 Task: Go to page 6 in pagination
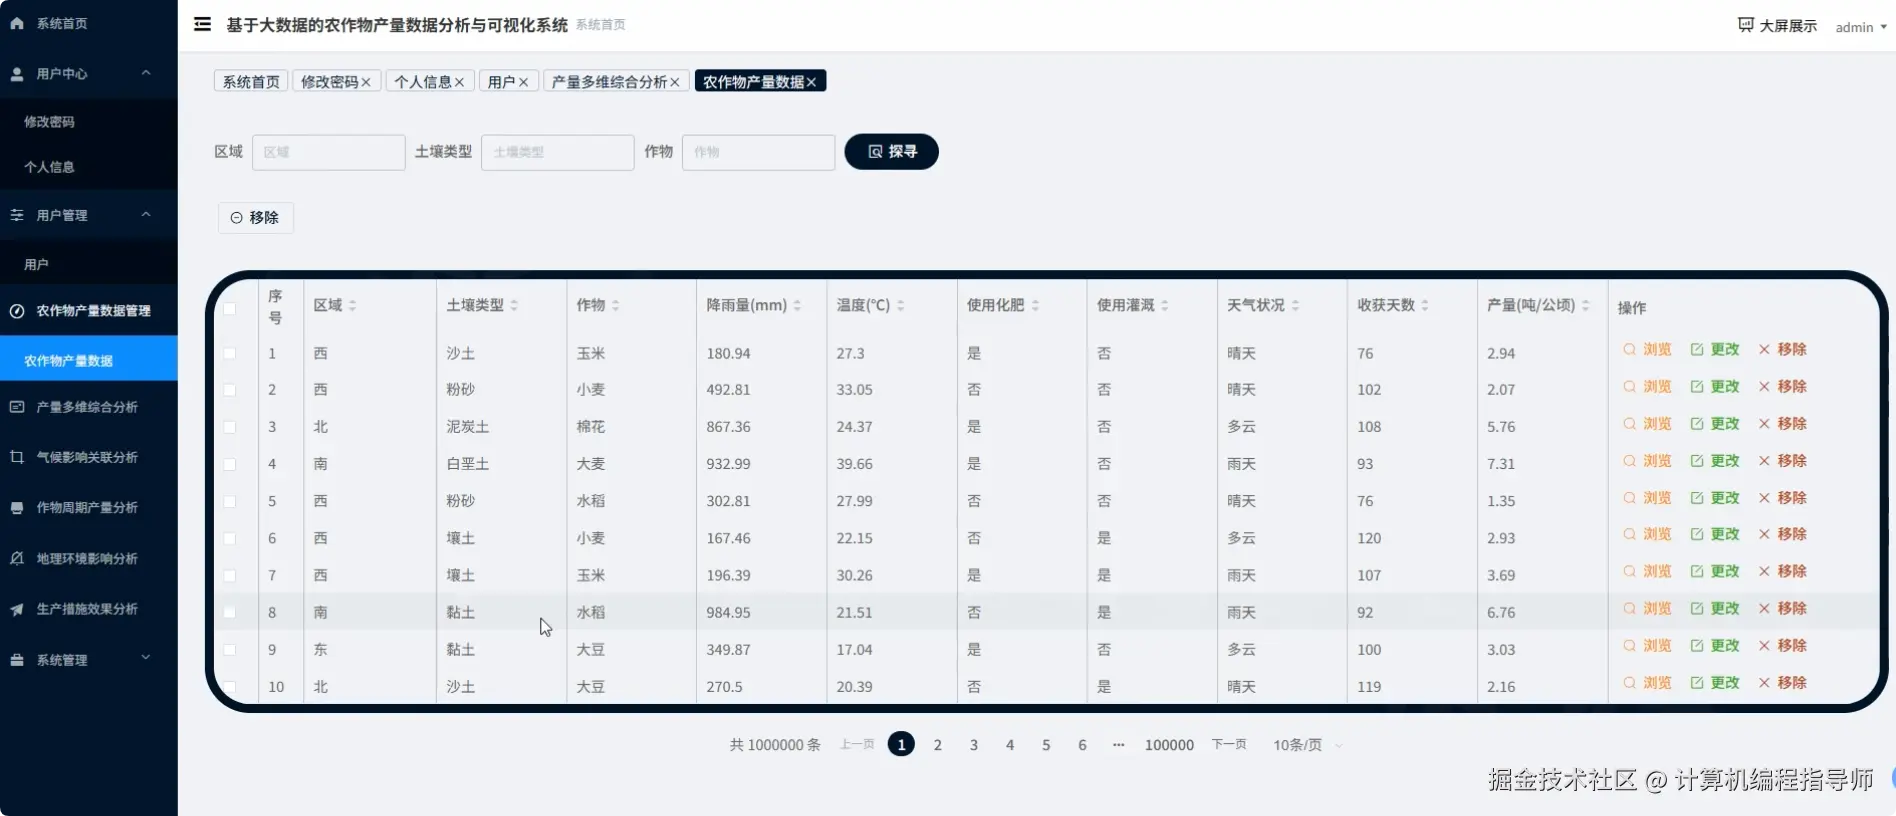1082,745
